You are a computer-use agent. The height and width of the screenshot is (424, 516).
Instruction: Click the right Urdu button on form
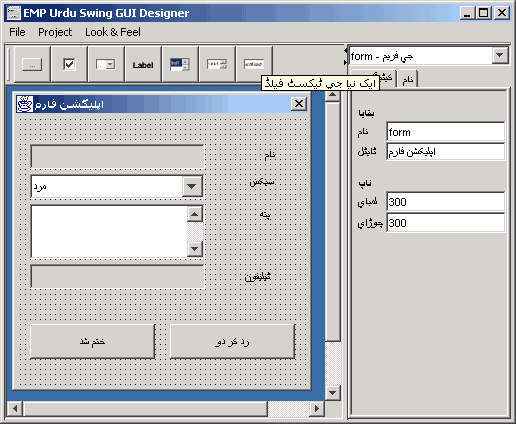click(x=232, y=341)
